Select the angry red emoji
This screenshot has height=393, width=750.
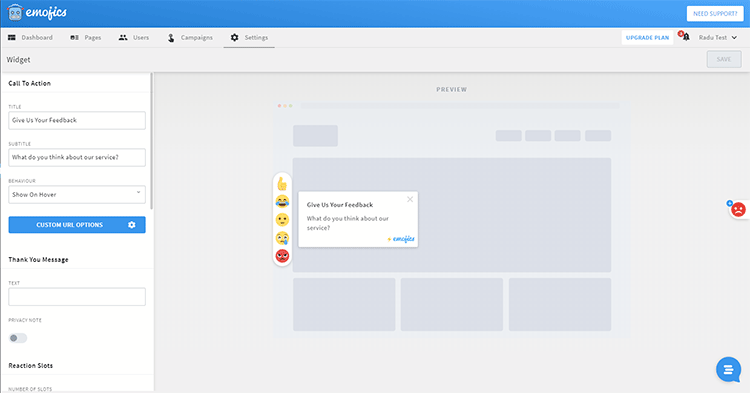click(282, 256)
